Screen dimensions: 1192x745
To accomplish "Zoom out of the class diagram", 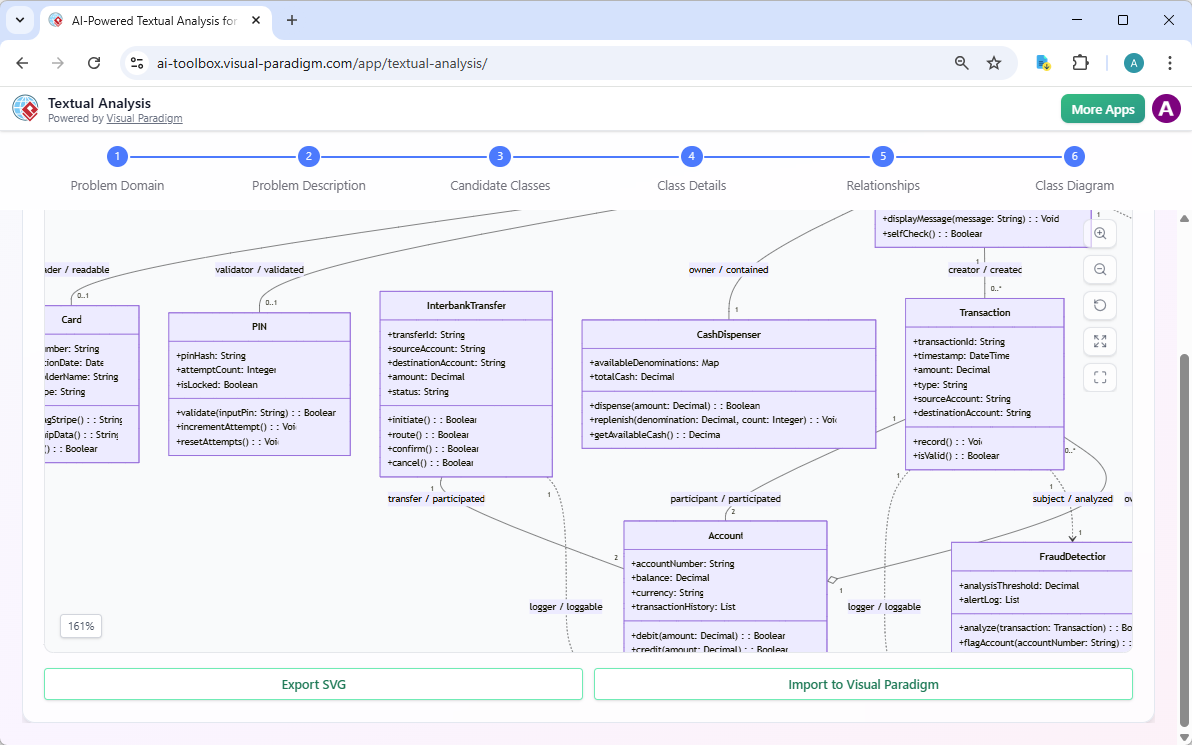I will [1100, 270].
